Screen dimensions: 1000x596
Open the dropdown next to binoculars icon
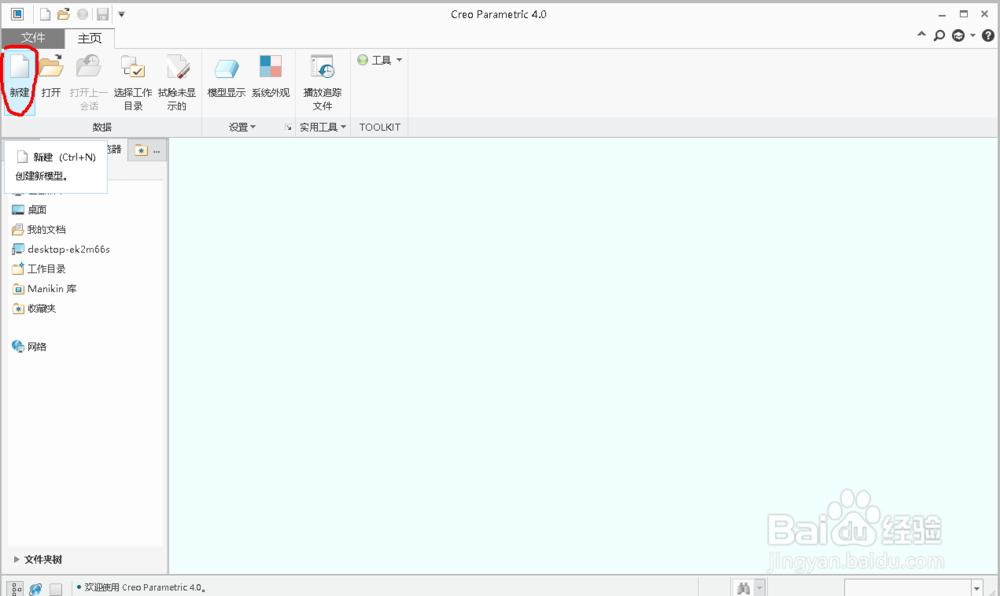point(760,588)
